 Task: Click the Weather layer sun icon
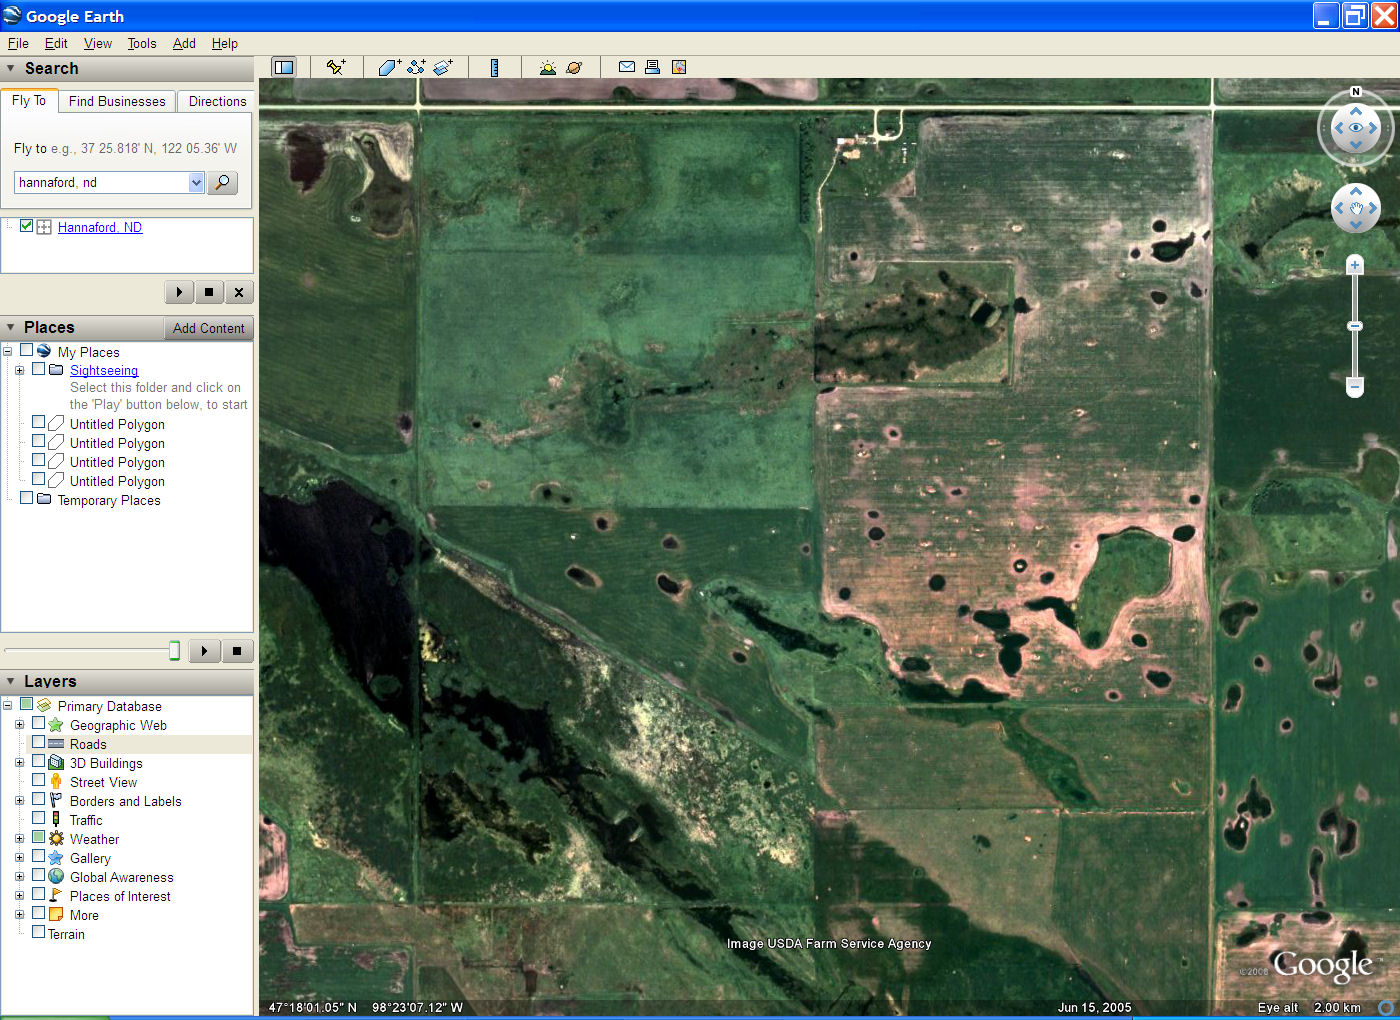click(56, 839)
